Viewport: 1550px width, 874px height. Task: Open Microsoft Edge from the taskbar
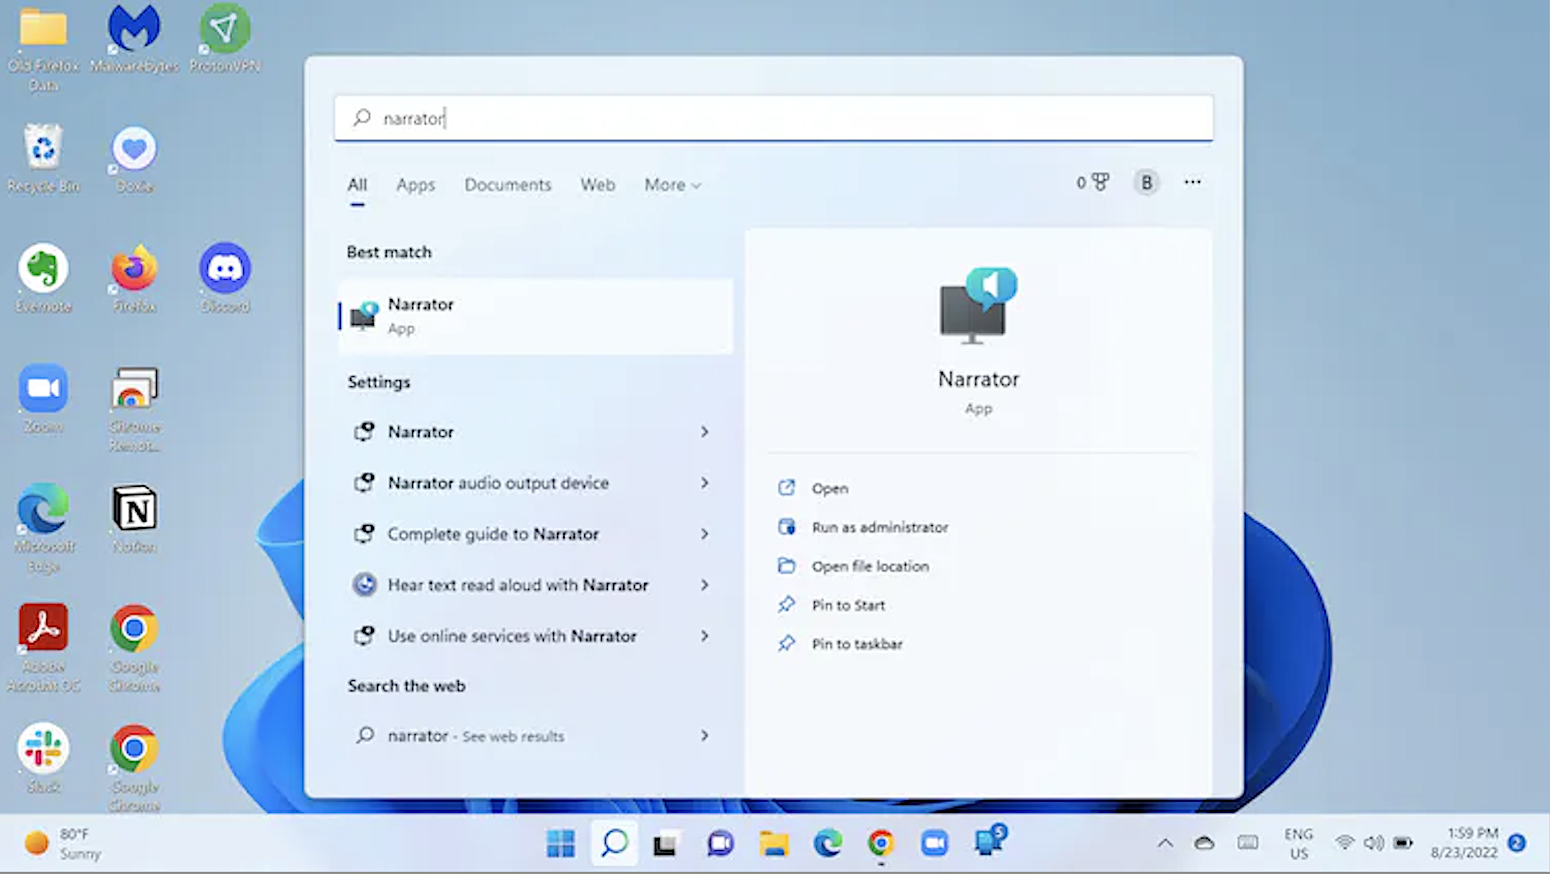click(827, 843)
